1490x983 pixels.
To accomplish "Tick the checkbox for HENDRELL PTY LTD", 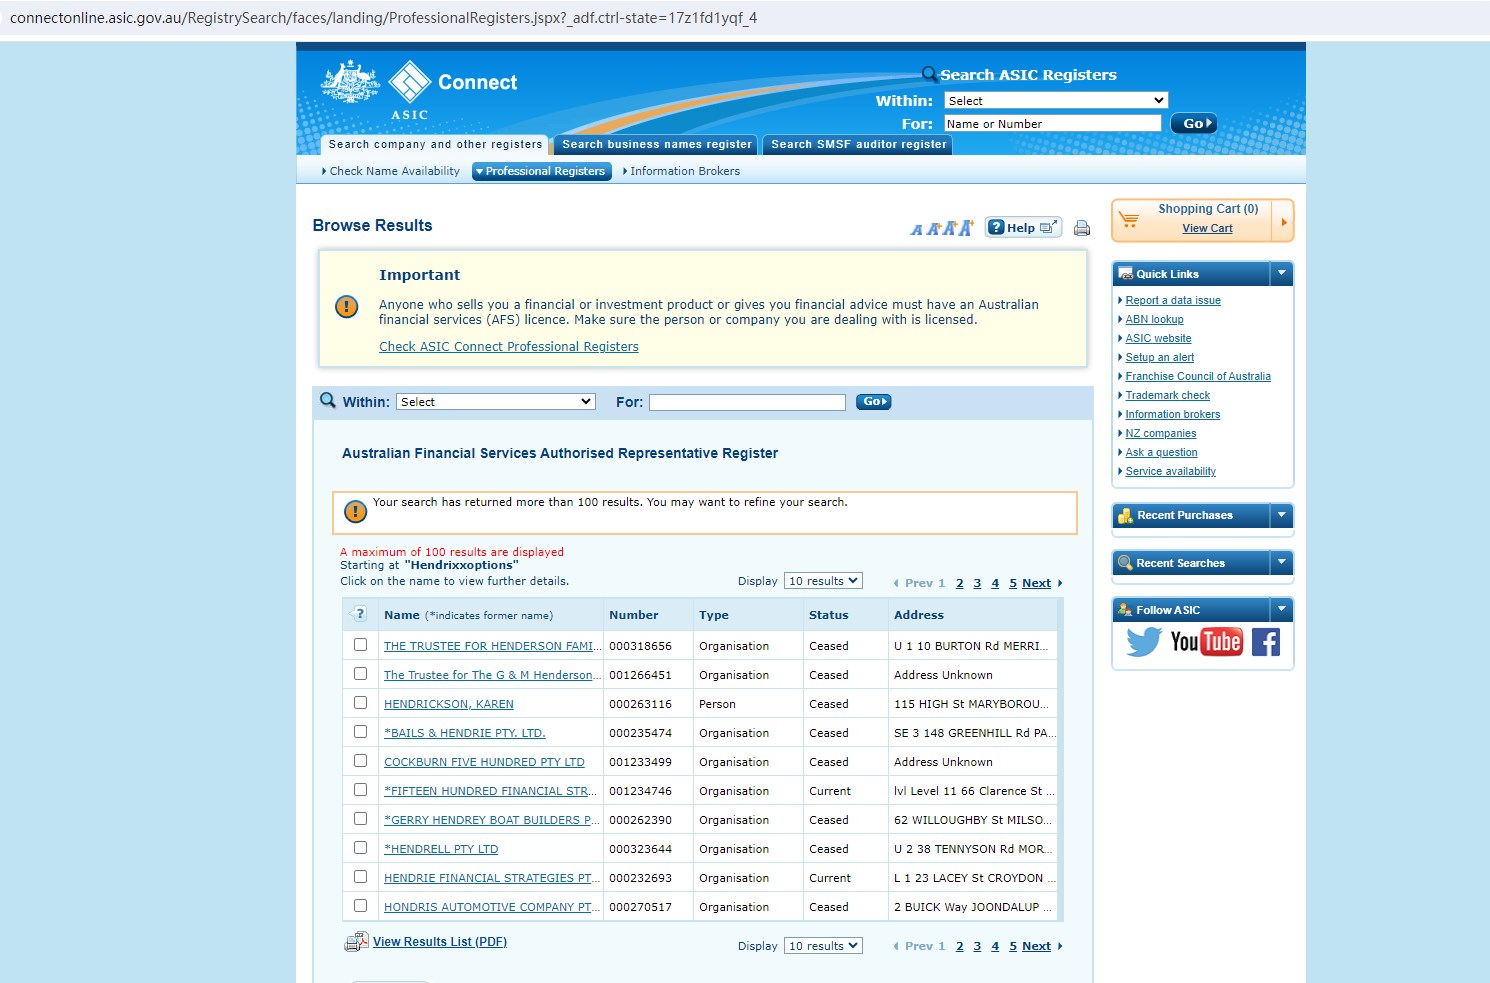I will (x=360, y=848).
